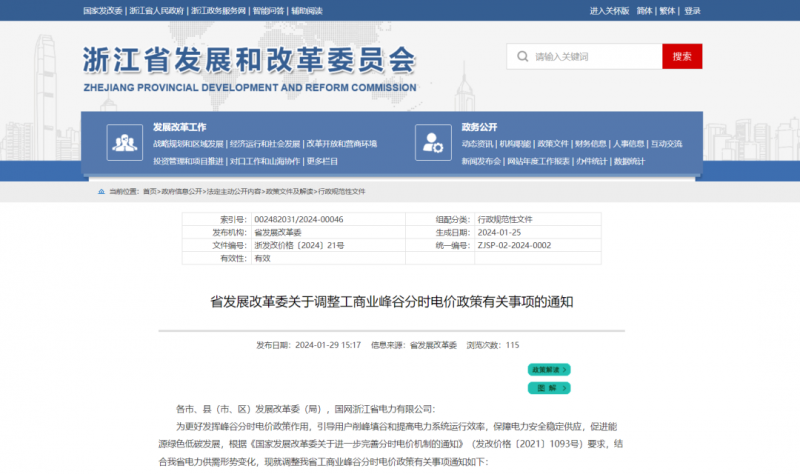Click the 发展改革工作 people group icon
Screen dimensions: 800x474
(x=125, y=143)
